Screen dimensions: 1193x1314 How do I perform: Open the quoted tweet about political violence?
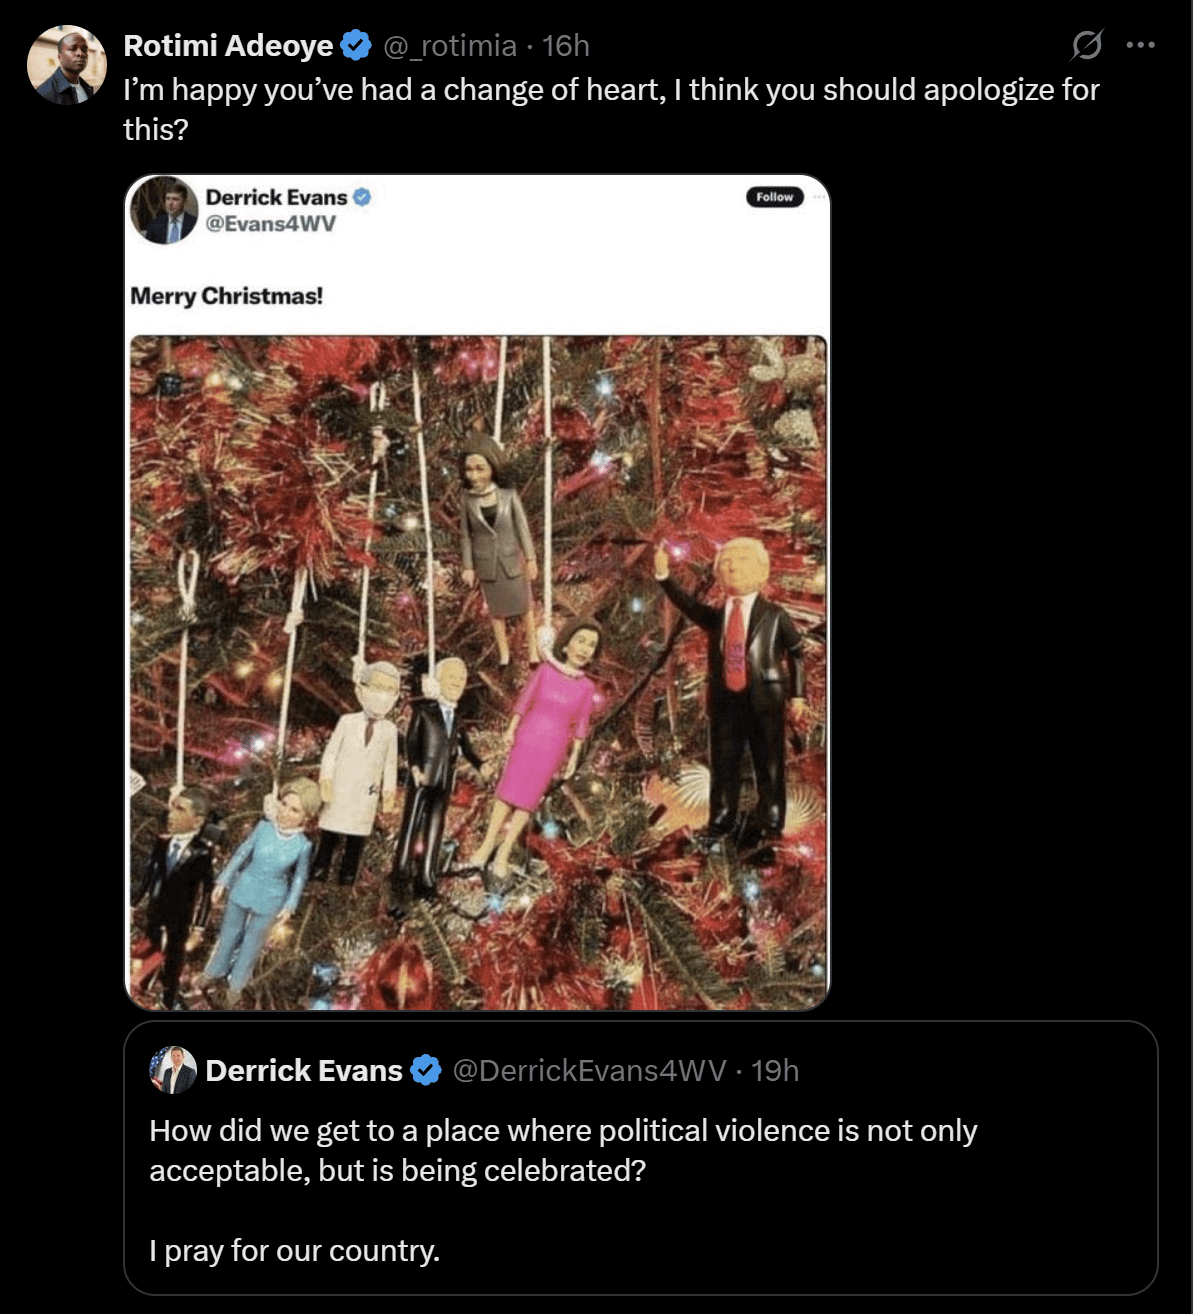640,1158
